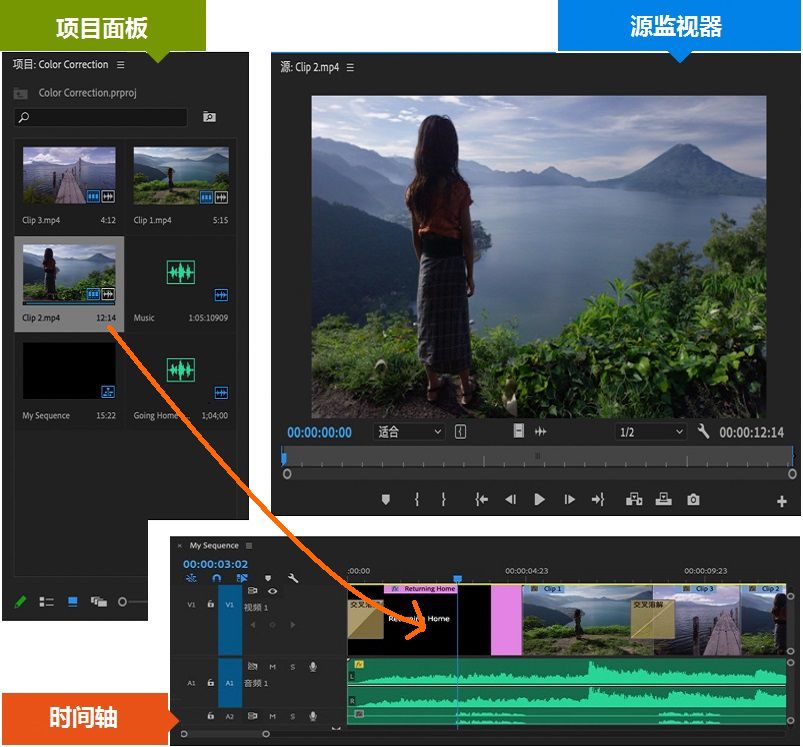803x747 pixels.
Task: Go to In point in Source Monitor
Action: tap(481, 499)
